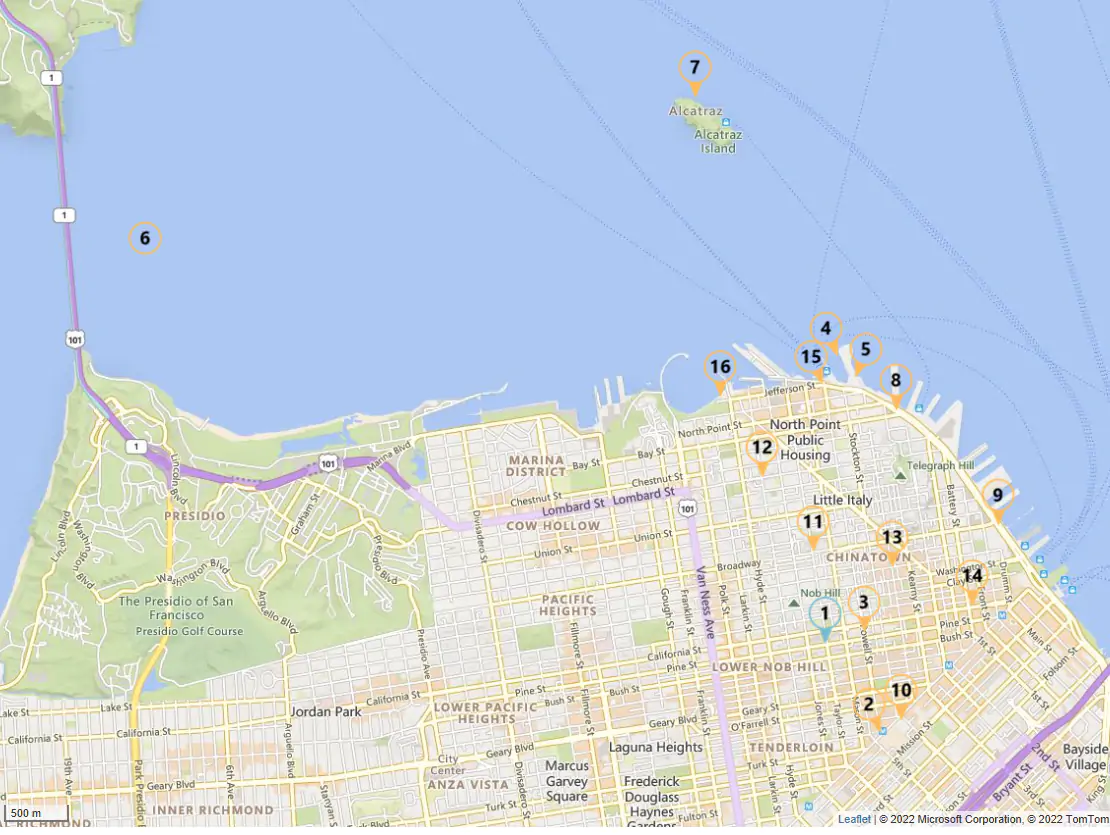Open map marker number 3

click(x=864, y=603)
